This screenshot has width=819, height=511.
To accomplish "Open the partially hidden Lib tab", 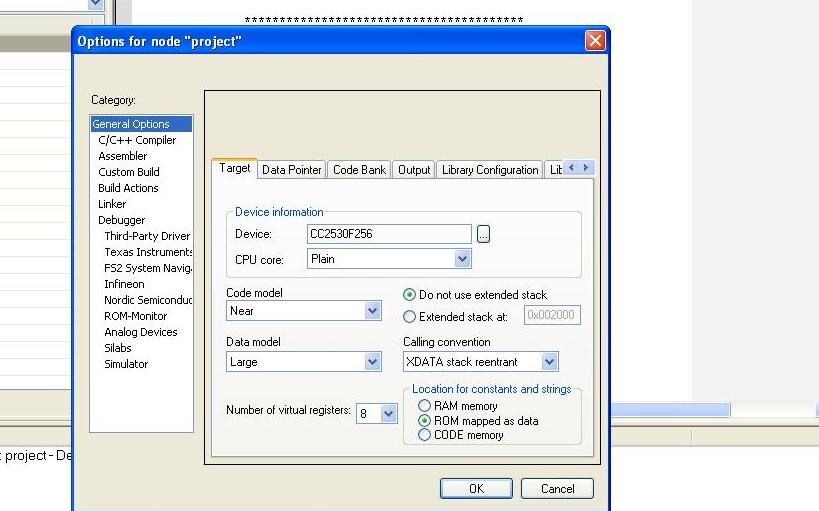I will (555, 170).
